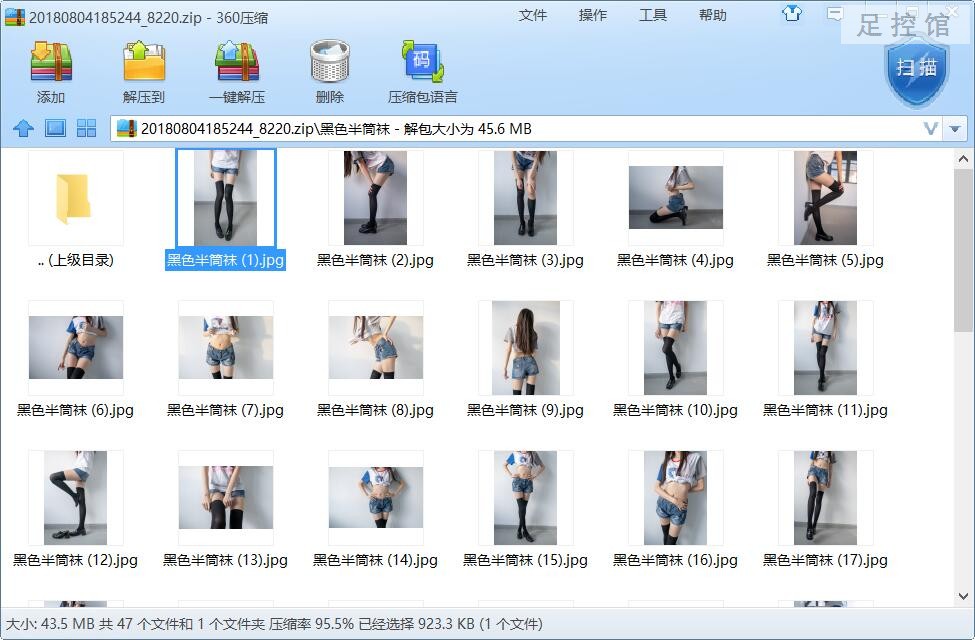Select the thumbnail 黑色半筒袜 (3).jpg
975x640 pixels.
(525, 199)
